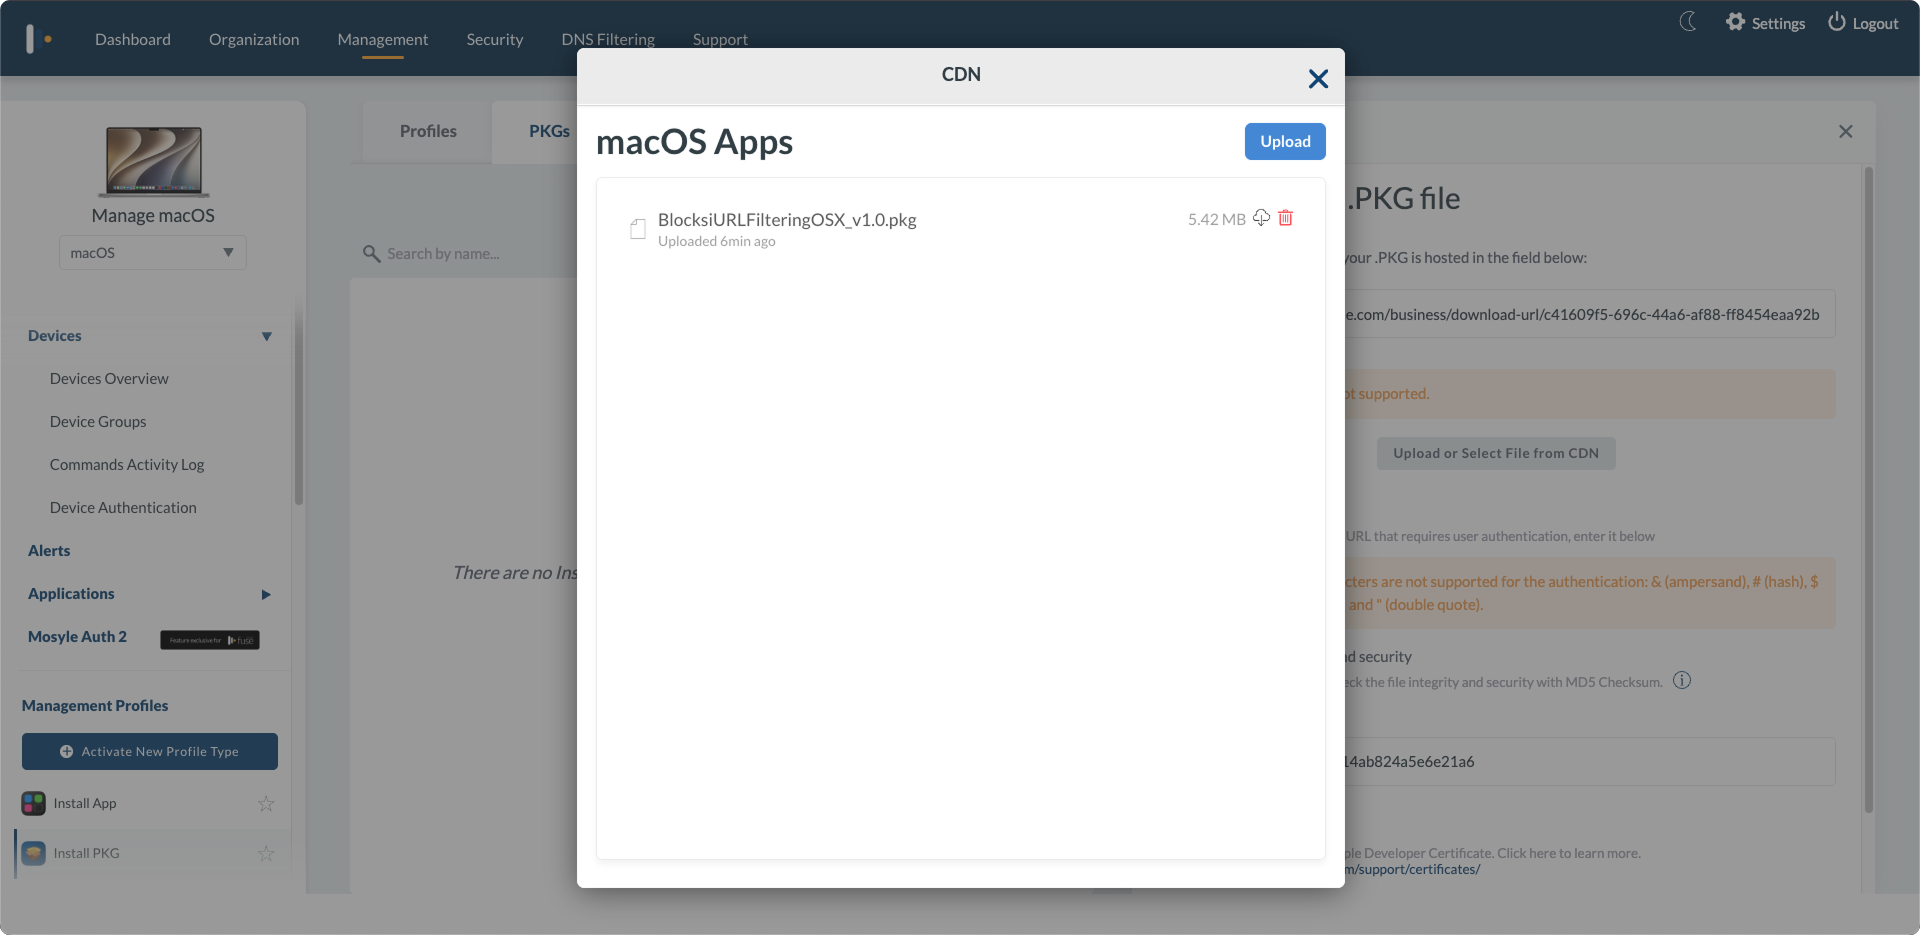Viewport: 1920px width, 935px height.
Task: Open Device Authentication
Action: click(x=123, y=508)
